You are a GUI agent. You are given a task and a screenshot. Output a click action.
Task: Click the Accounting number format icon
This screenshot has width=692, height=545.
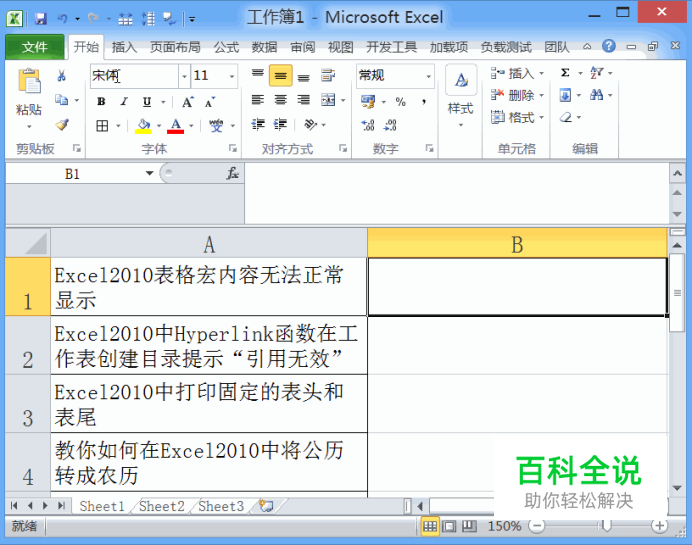[x=368, y=102]
